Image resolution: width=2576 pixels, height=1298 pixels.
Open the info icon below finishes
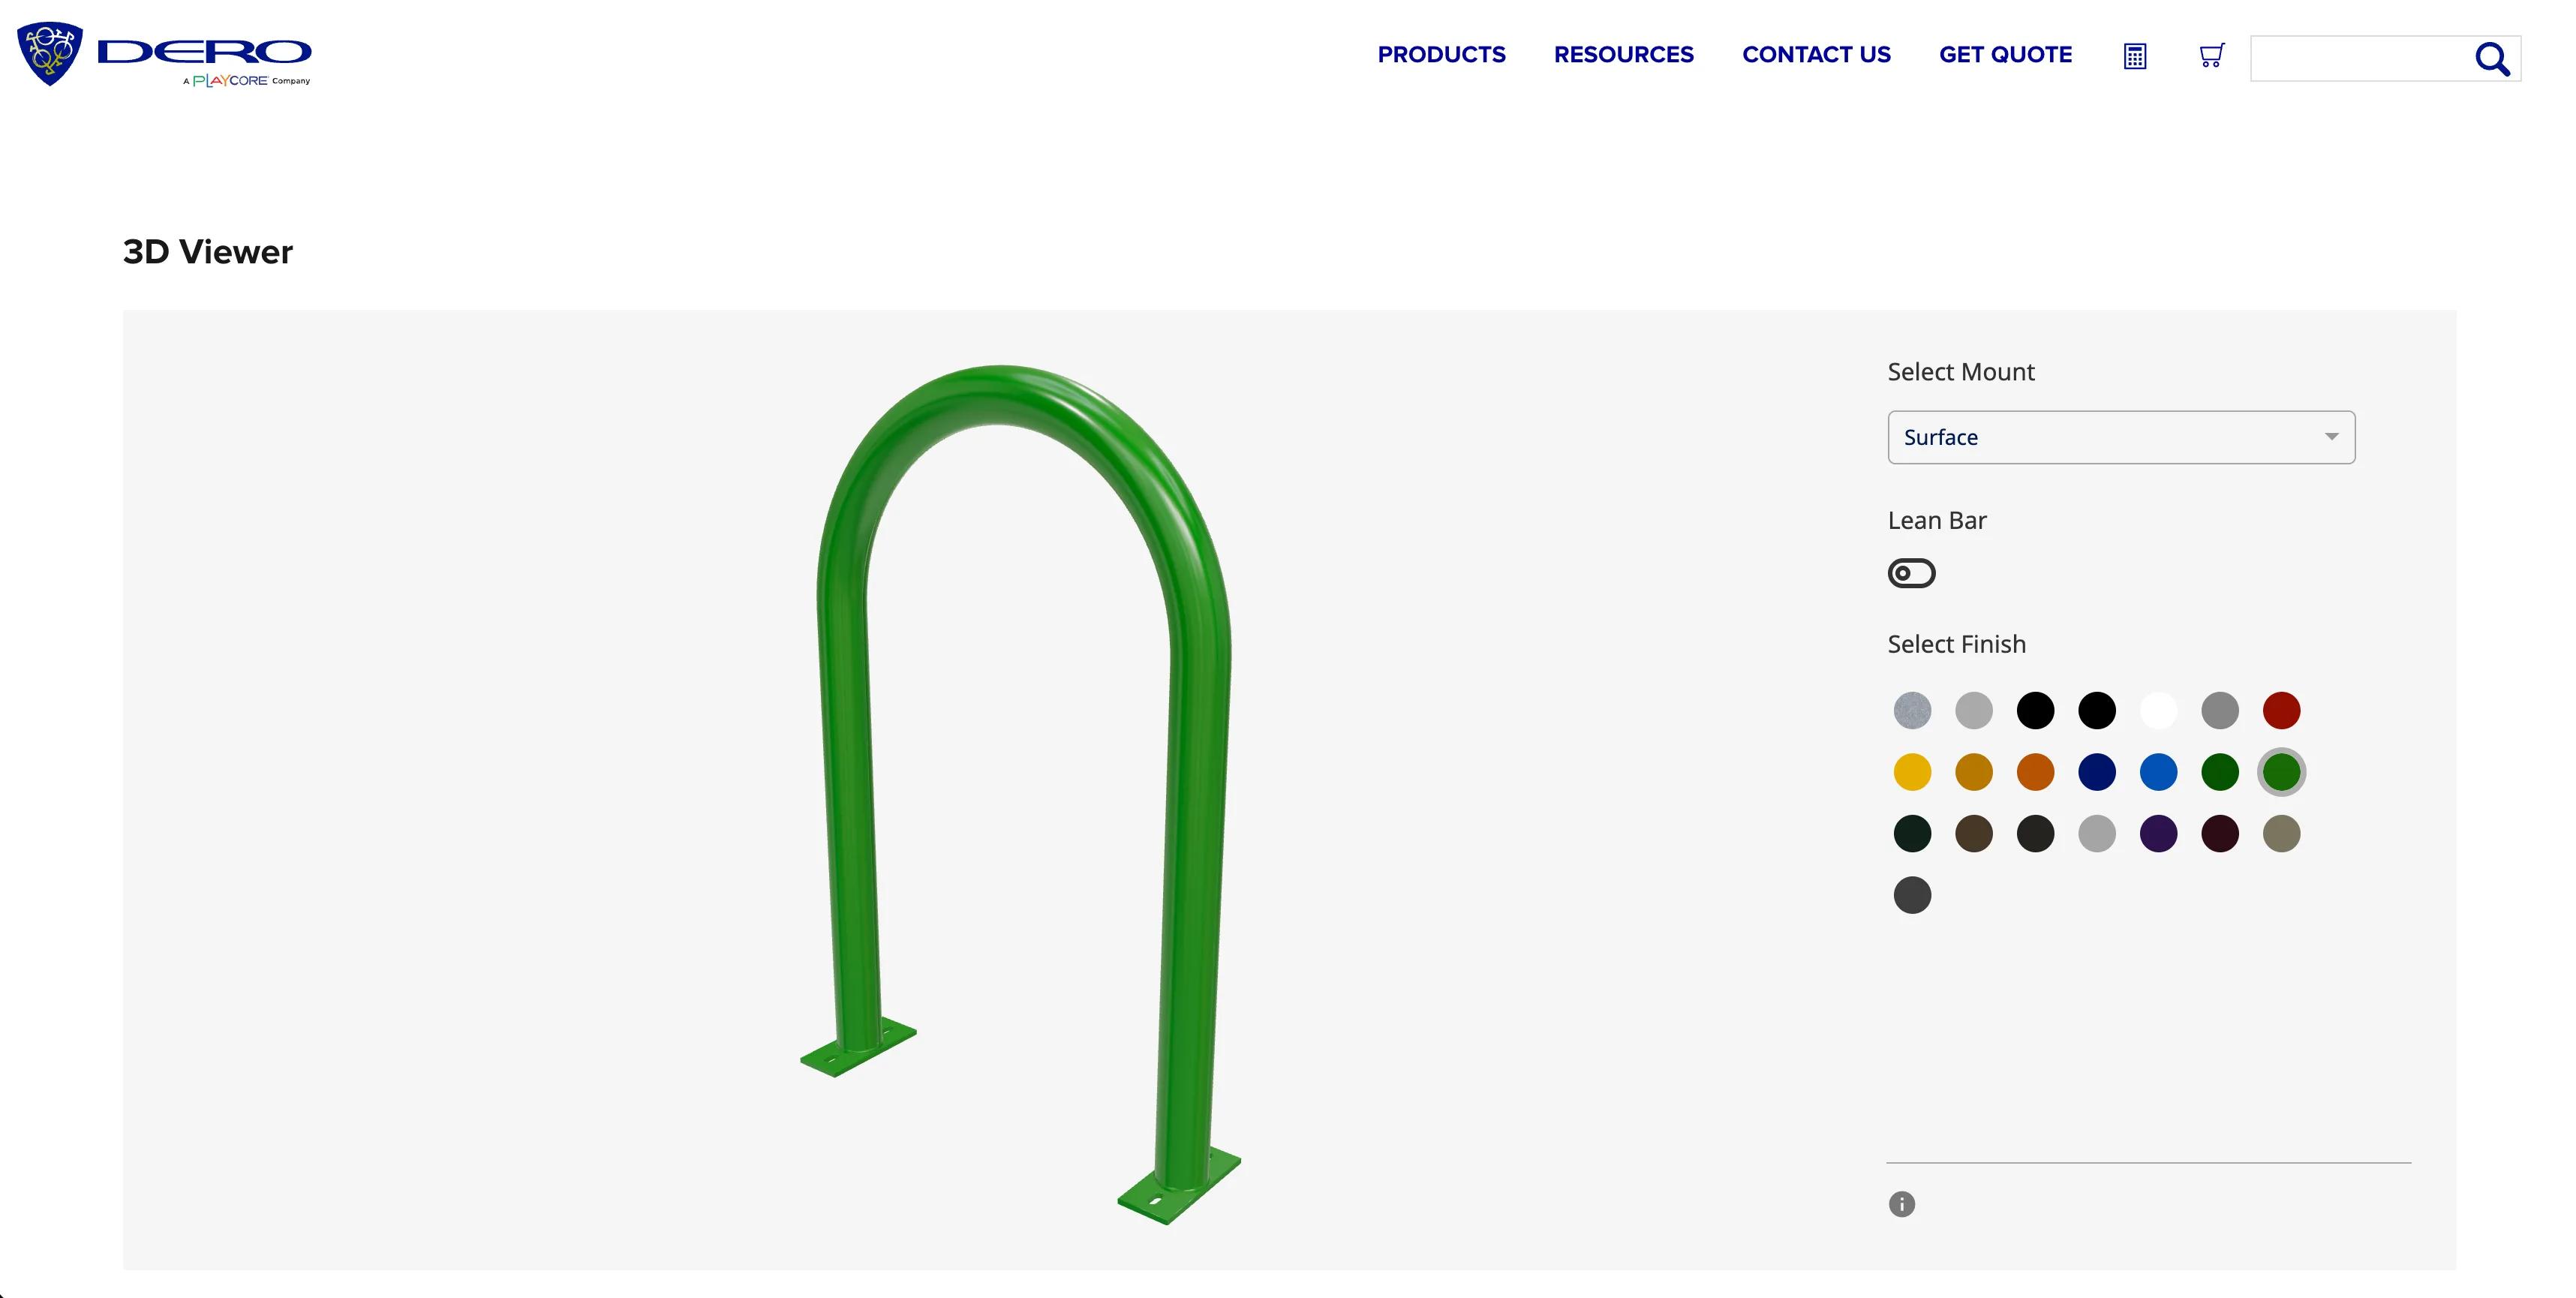click(x=1901, y=1204)
